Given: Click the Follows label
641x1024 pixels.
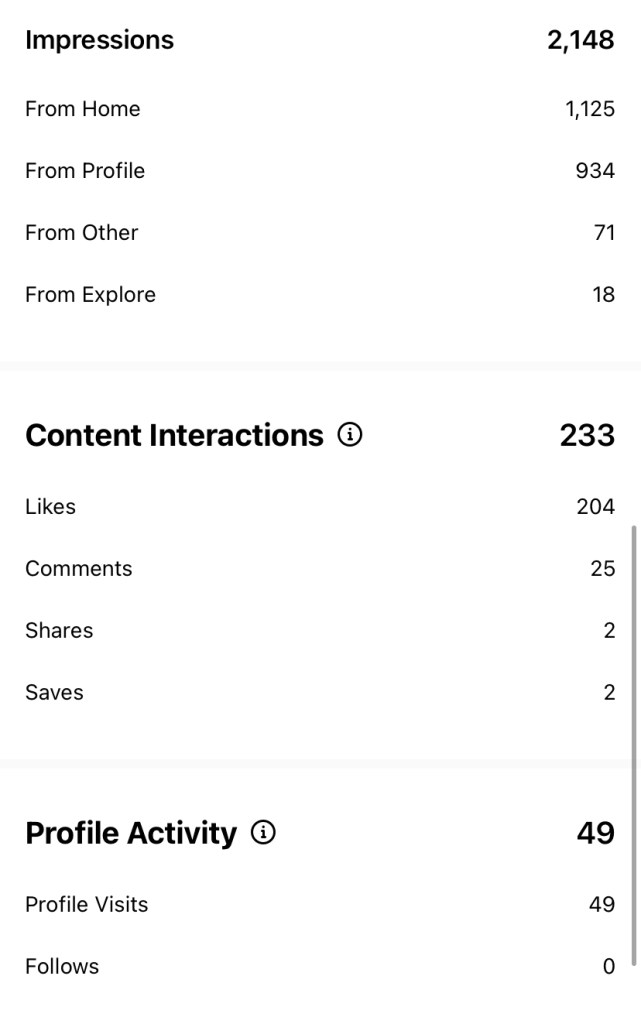Looking at the screenshot, I should pos(62,967).
